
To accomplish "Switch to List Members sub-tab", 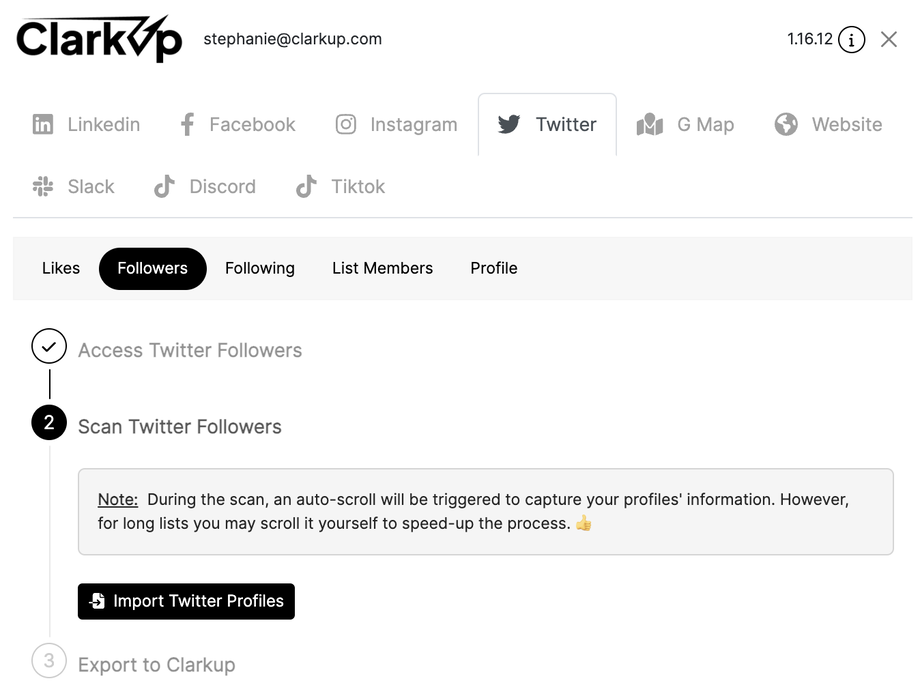I will [382, 268].
